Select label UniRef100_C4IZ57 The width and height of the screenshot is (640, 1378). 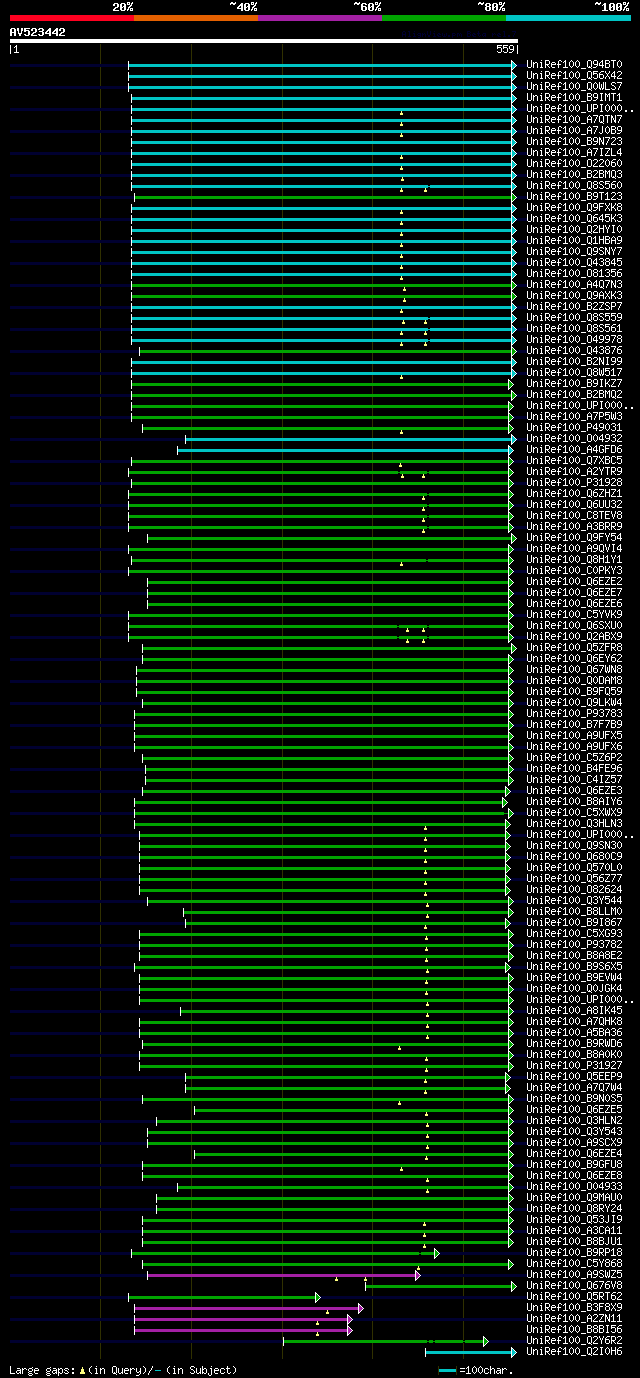point(574,780)
